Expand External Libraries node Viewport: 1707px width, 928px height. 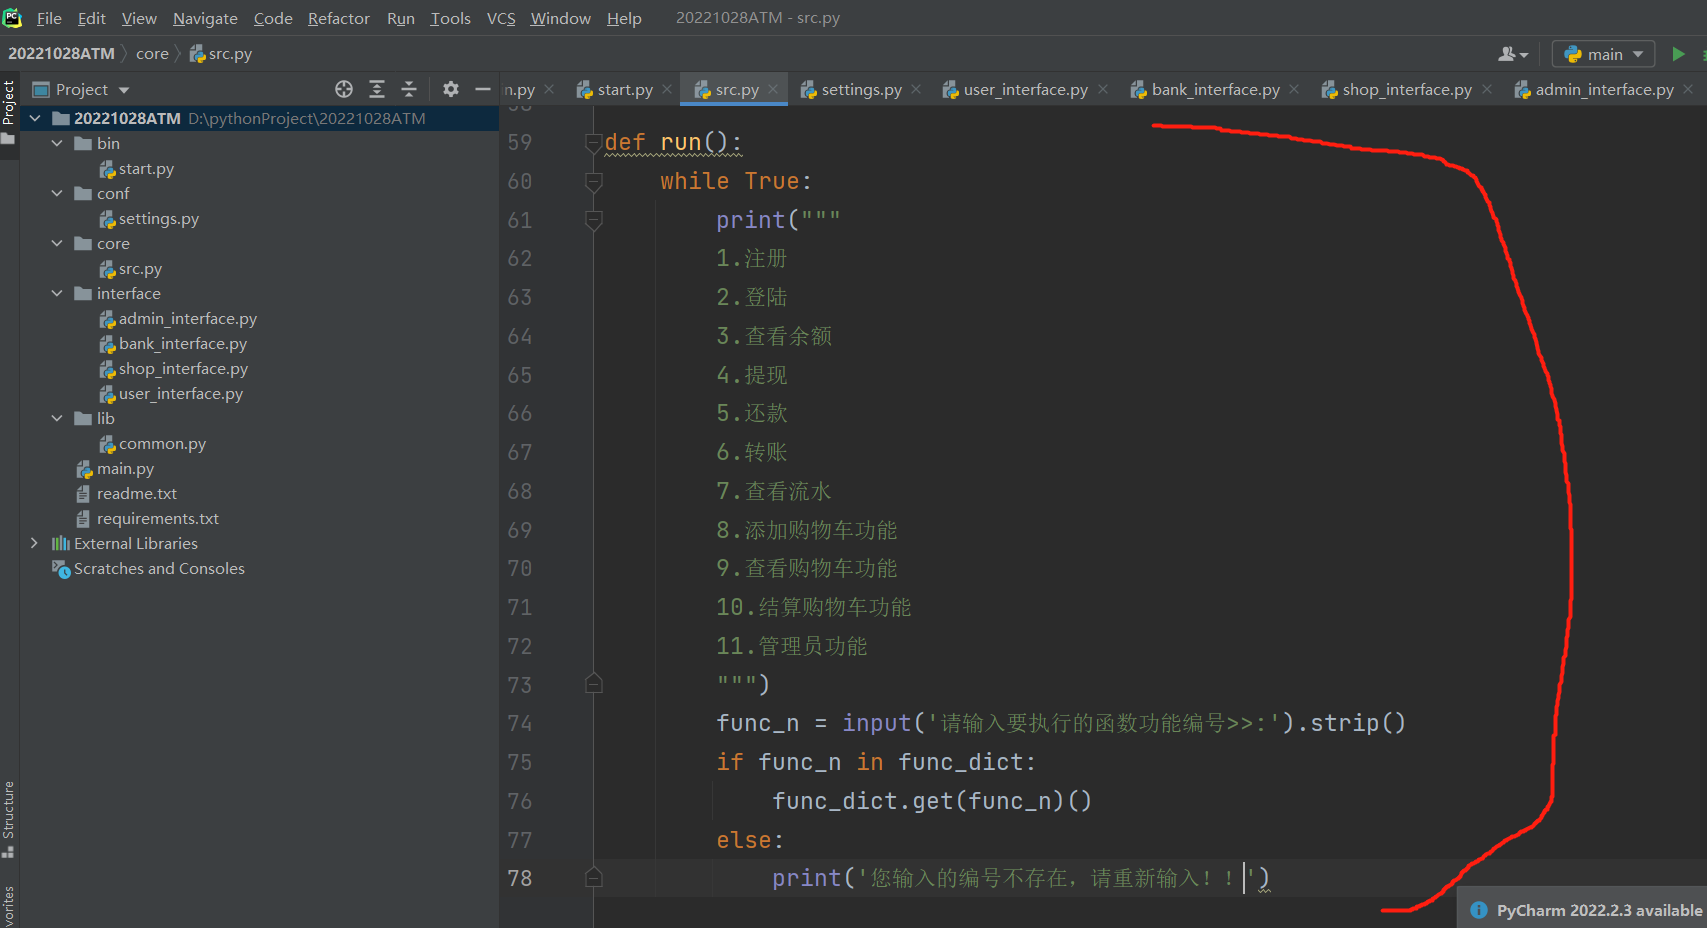pos(35,543)
